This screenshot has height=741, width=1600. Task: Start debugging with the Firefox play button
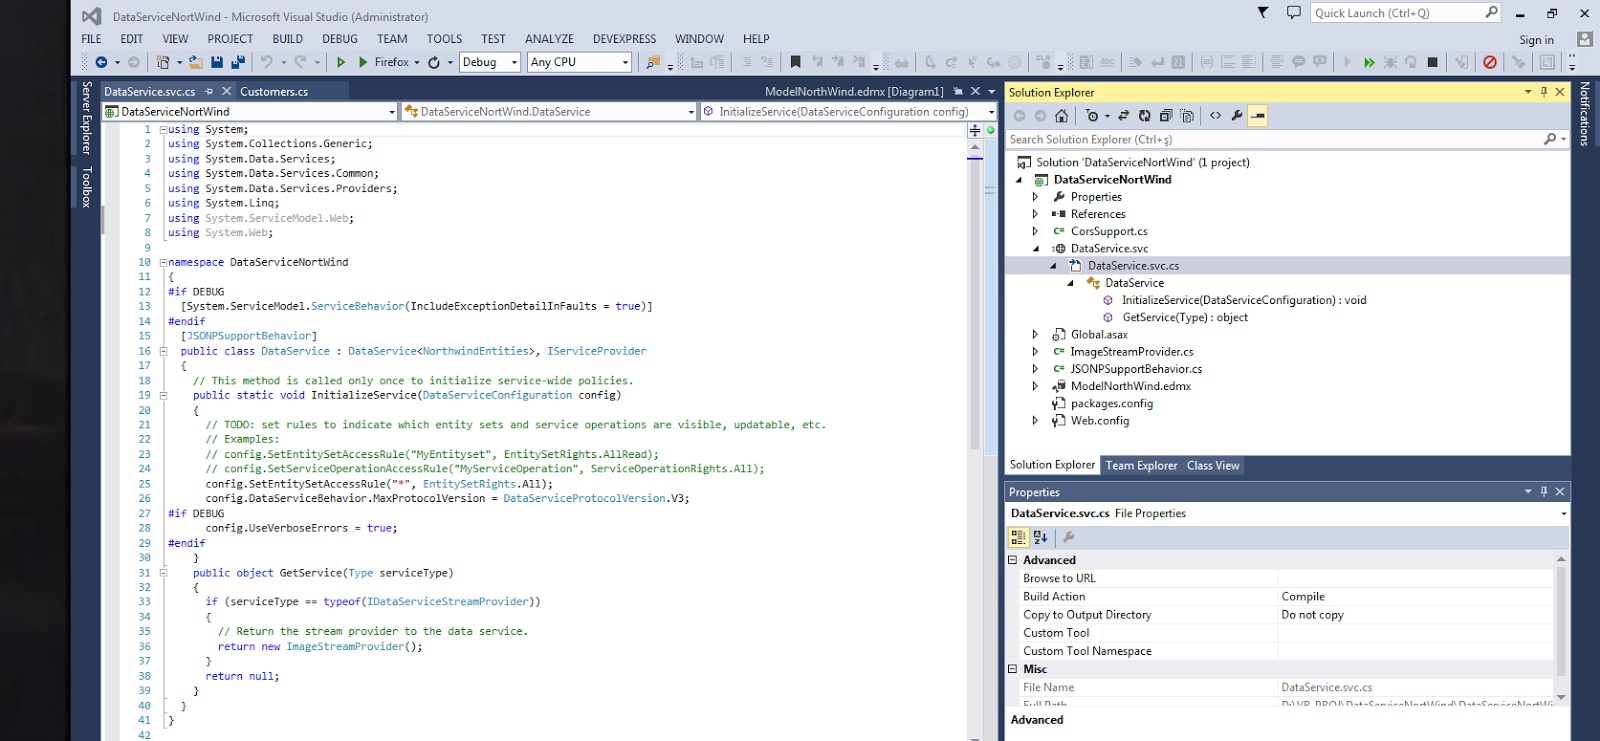coord(364,62)
